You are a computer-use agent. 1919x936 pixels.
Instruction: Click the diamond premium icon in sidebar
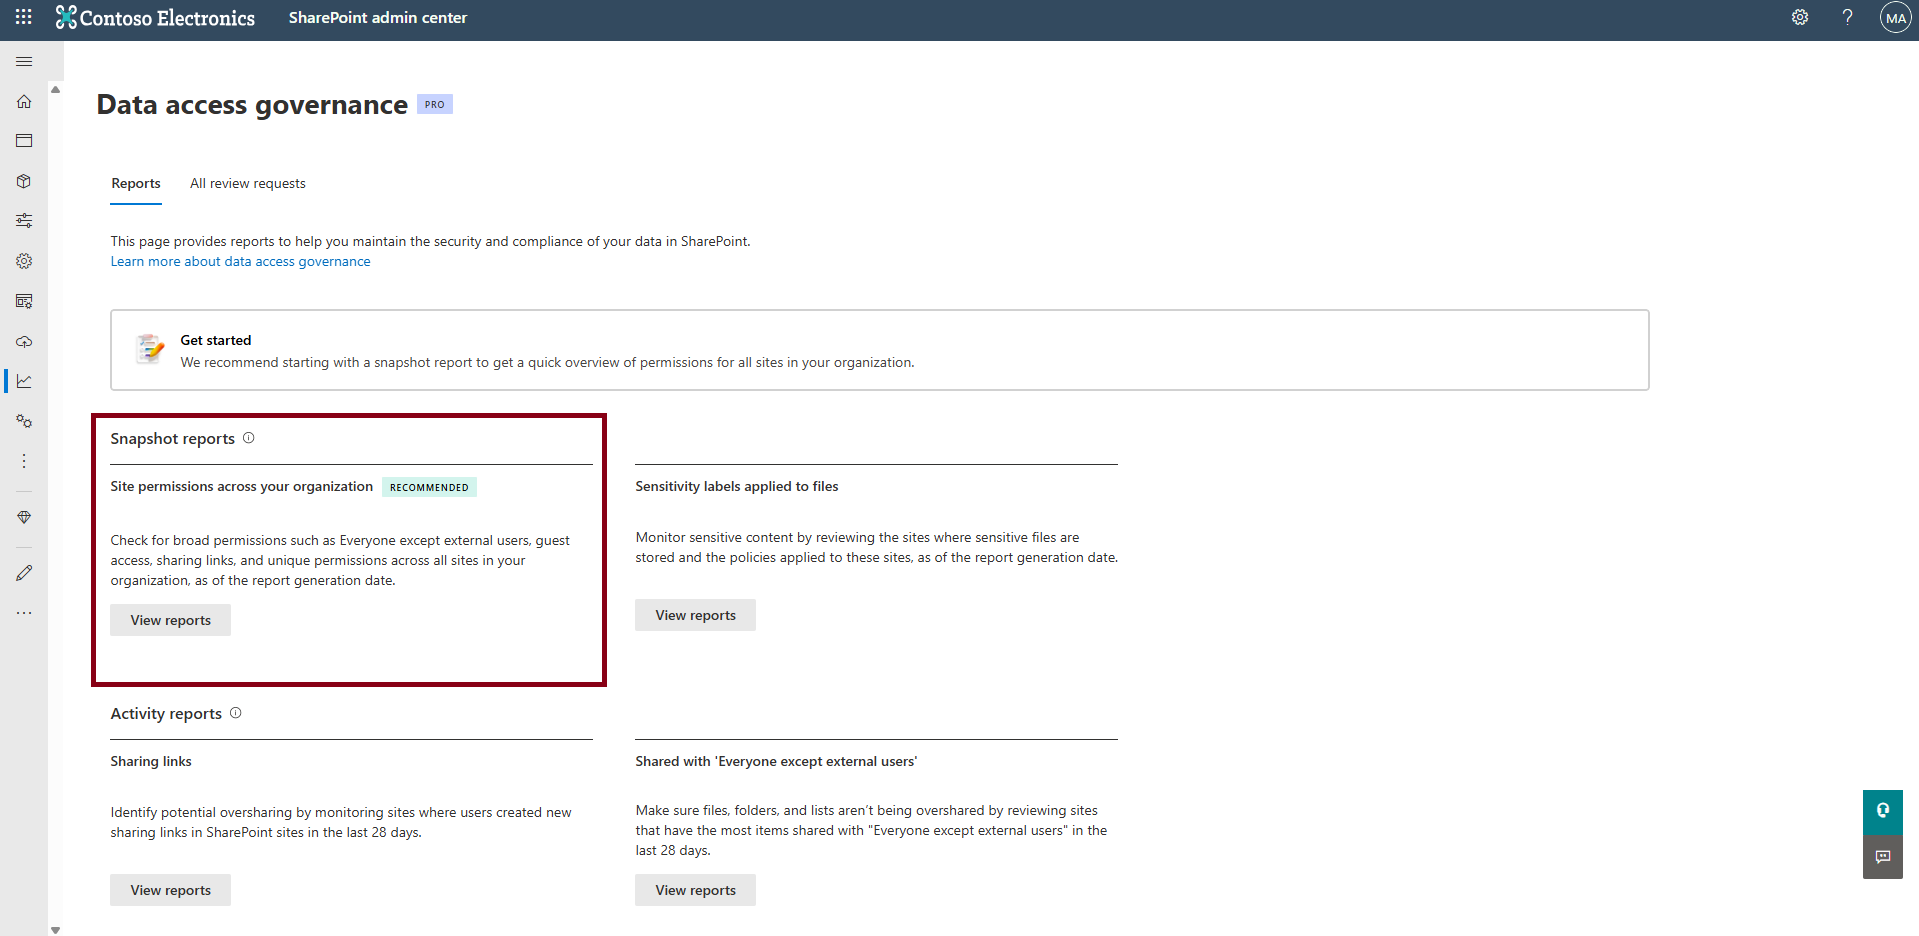tap(24, 517)
